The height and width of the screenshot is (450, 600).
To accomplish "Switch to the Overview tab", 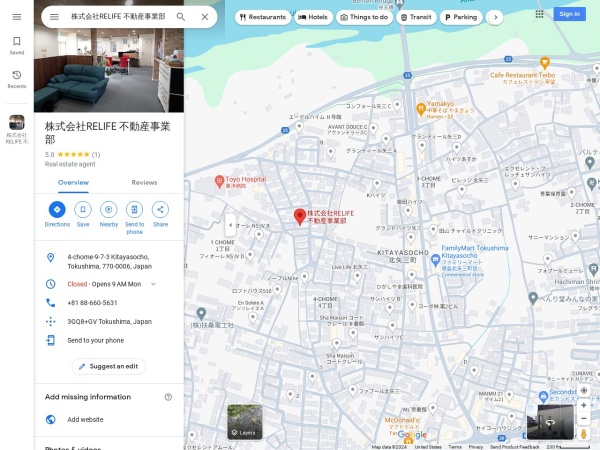I will pyautogui.click(x=73, y=183).
